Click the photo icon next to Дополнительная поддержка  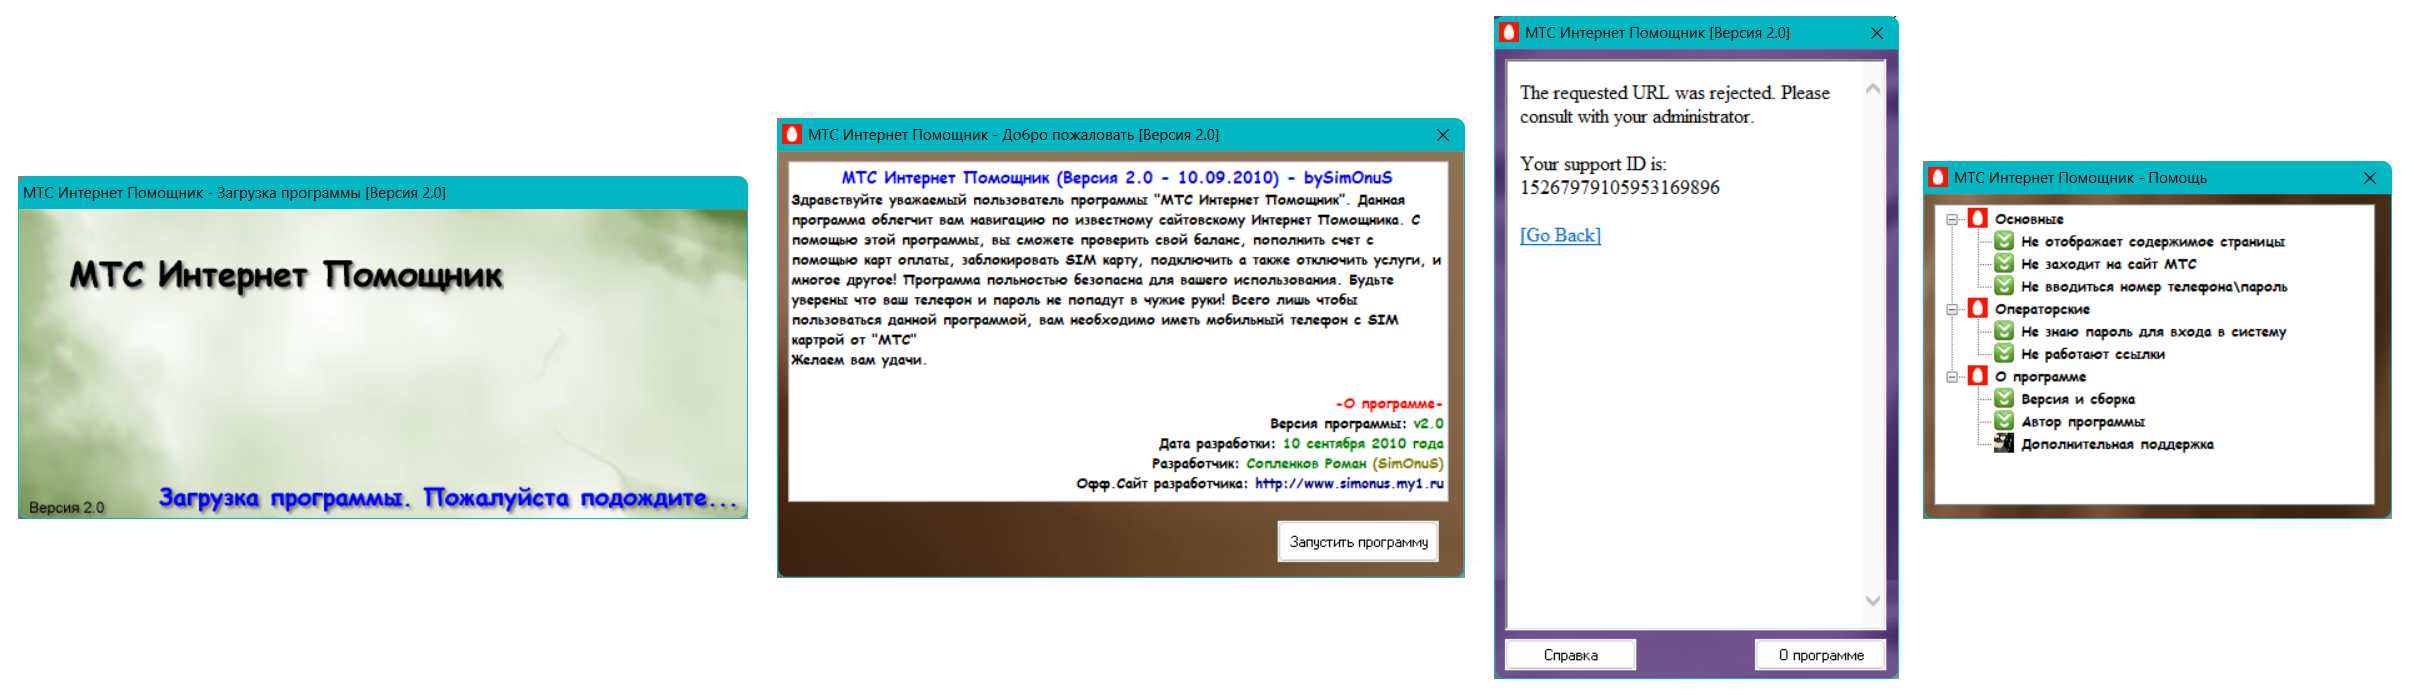click(x=2004, y=444)
